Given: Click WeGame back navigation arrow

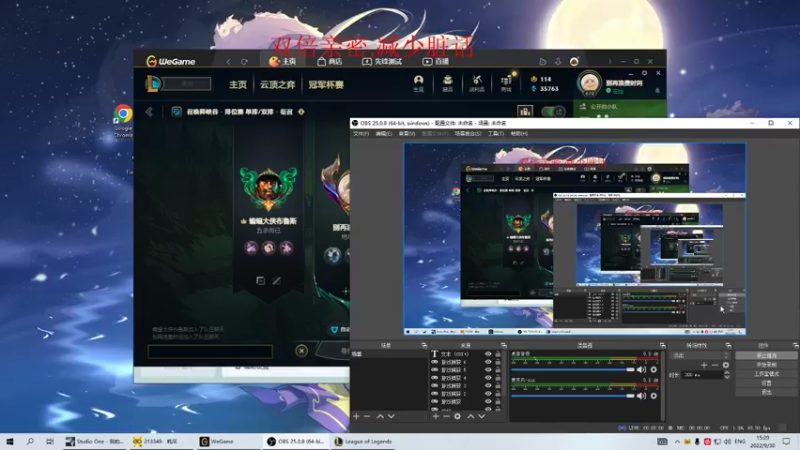Looking at the screenshot, I should point(228,62).
